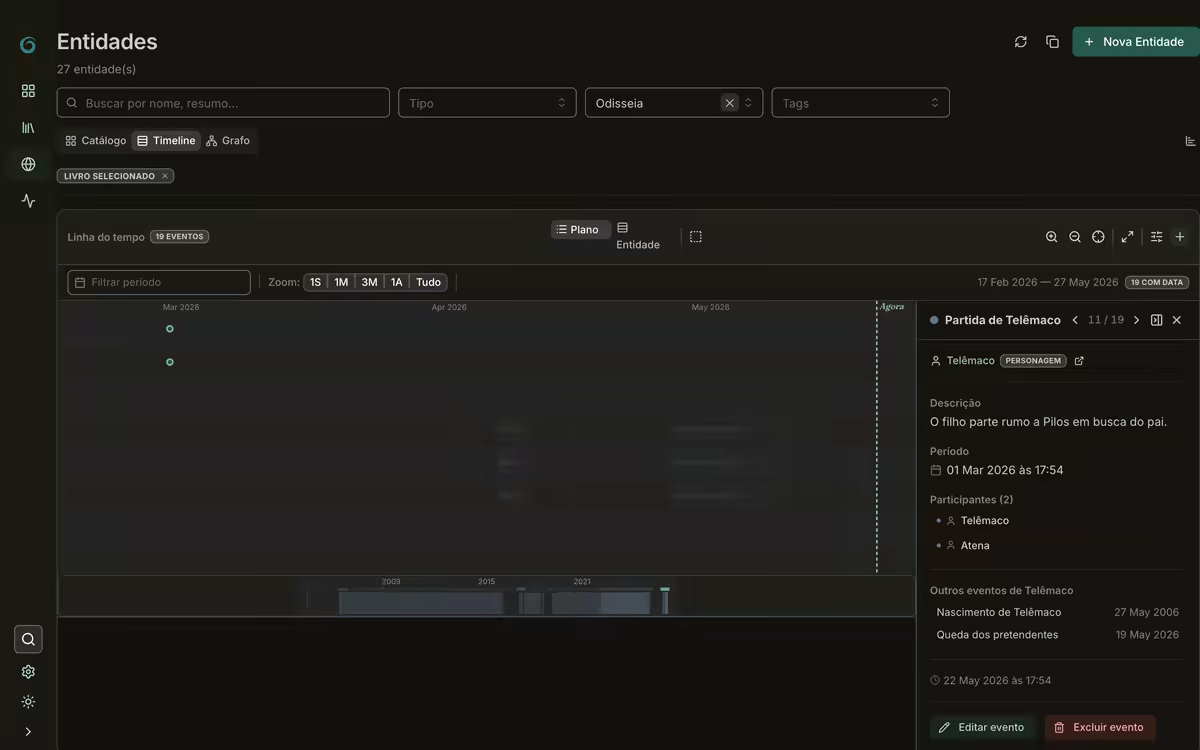Open the Tags dropdown
Viewport: 1200px width, 750px height.
coord(860,103)
